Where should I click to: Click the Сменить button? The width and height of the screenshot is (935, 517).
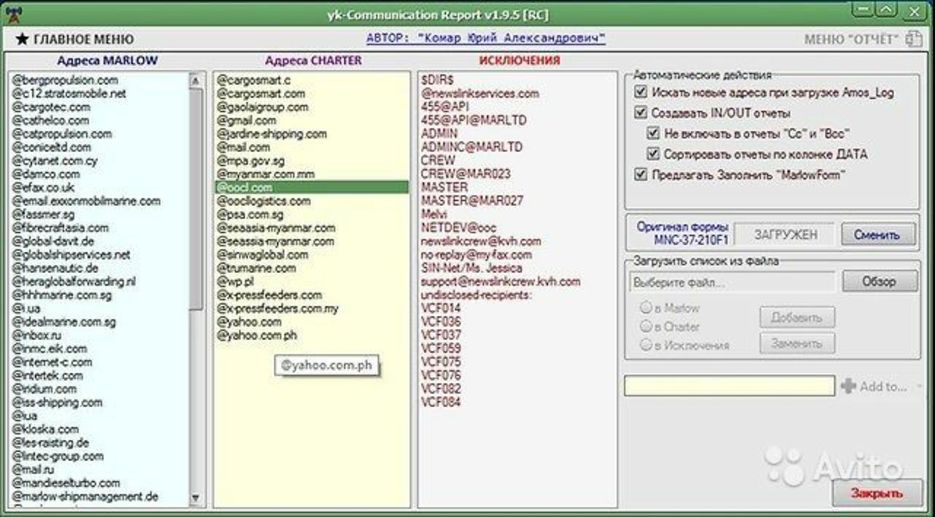click(x=878, y=234)
